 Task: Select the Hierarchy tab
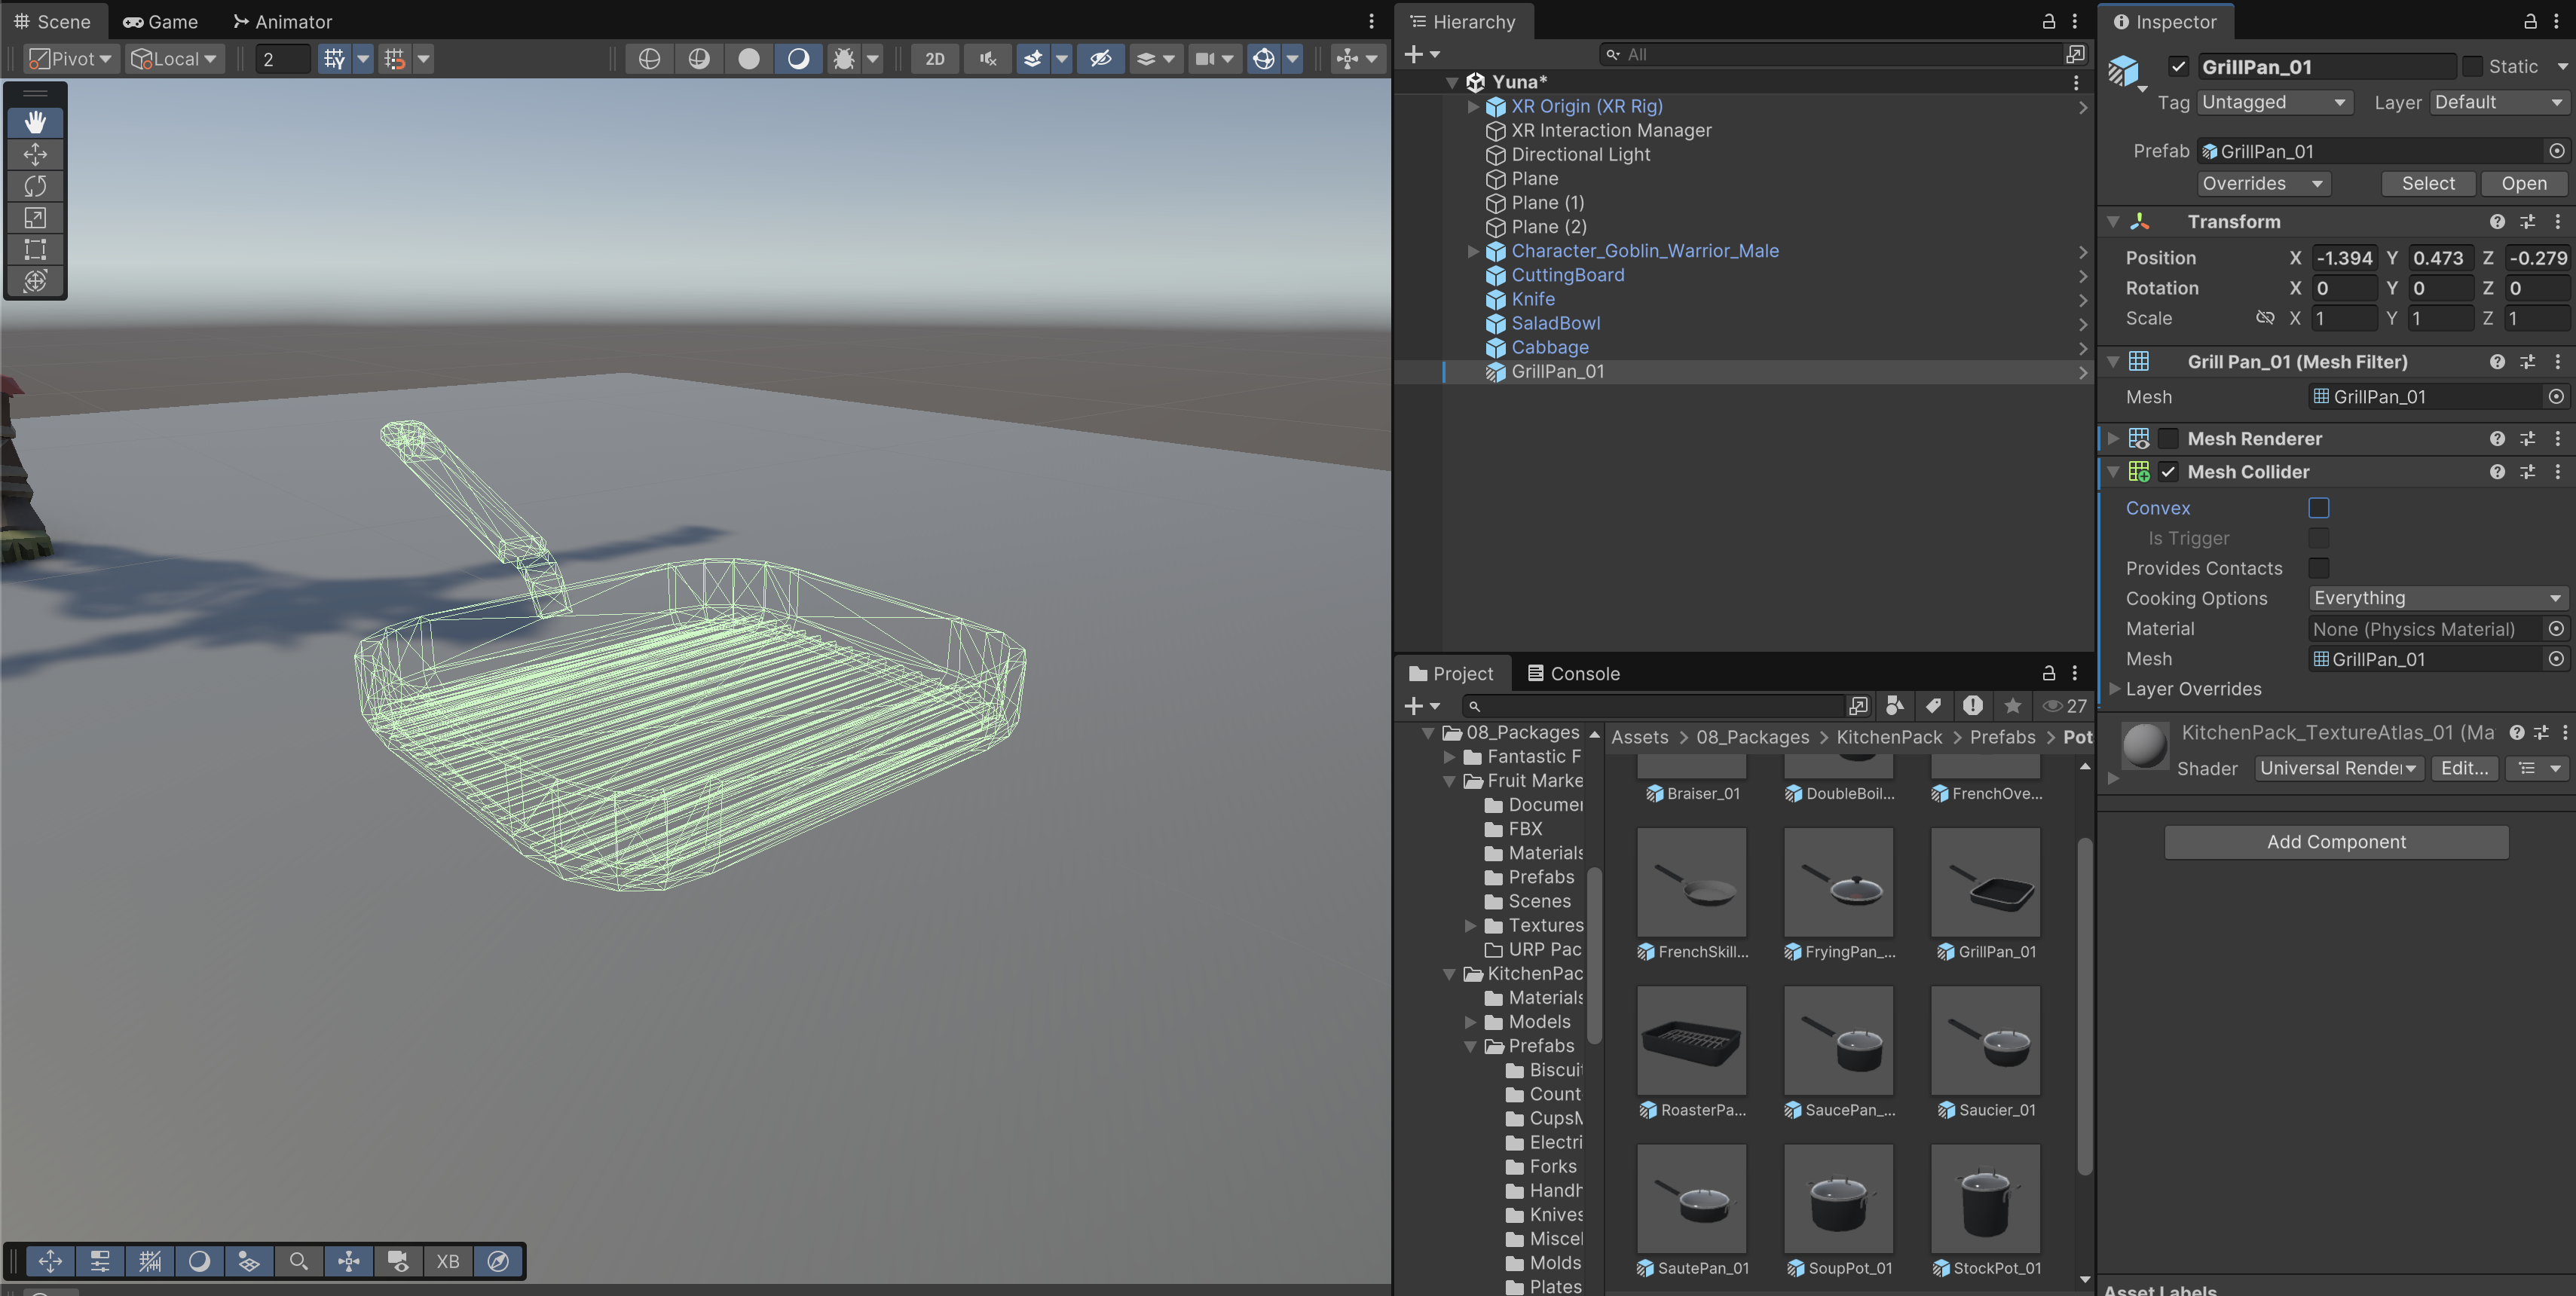coord(1463,22)
